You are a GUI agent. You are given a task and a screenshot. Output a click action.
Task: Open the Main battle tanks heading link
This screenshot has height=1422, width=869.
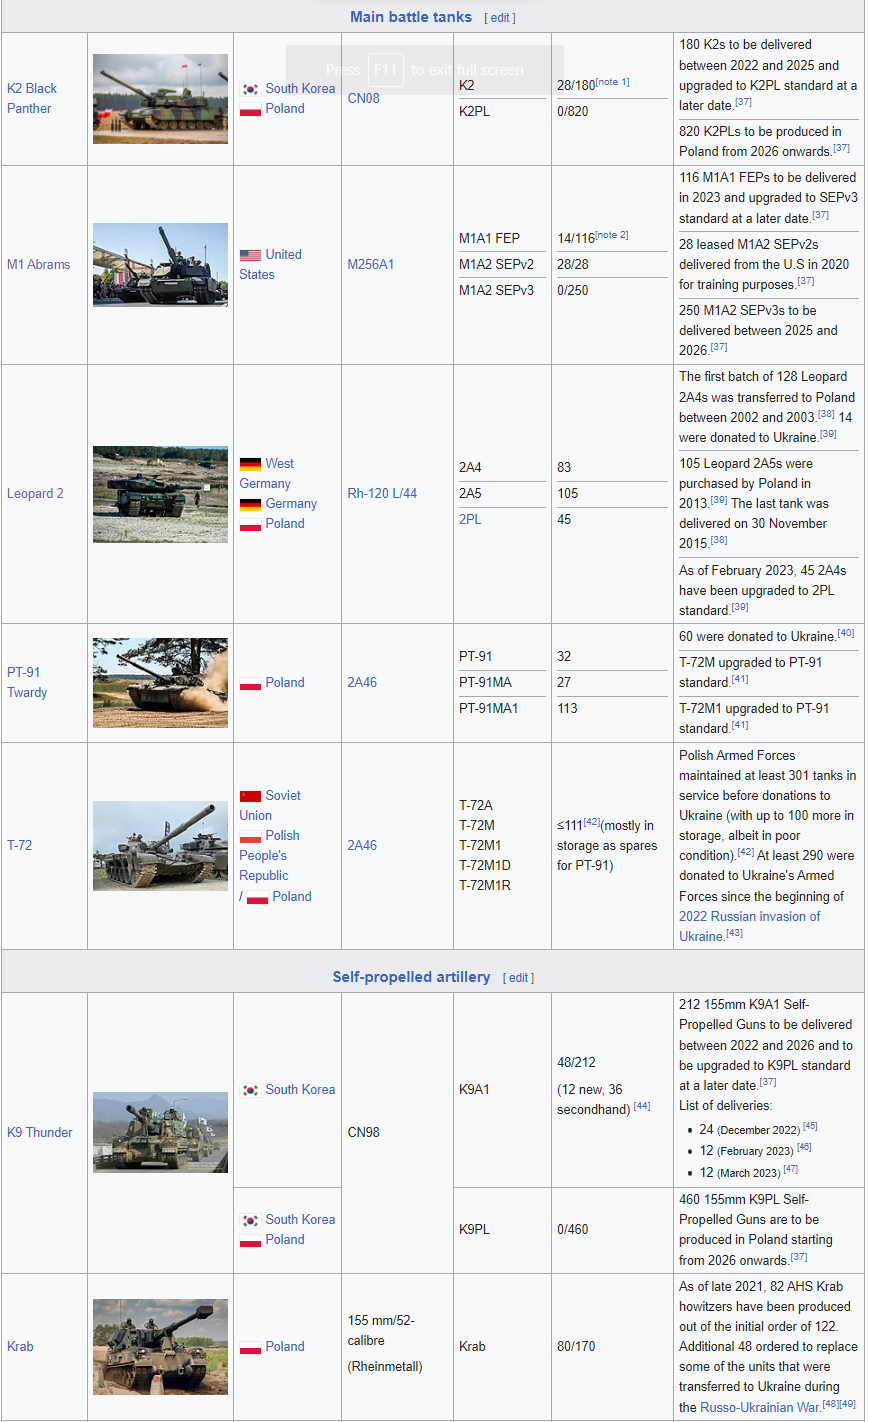click(x=411, y=17)
